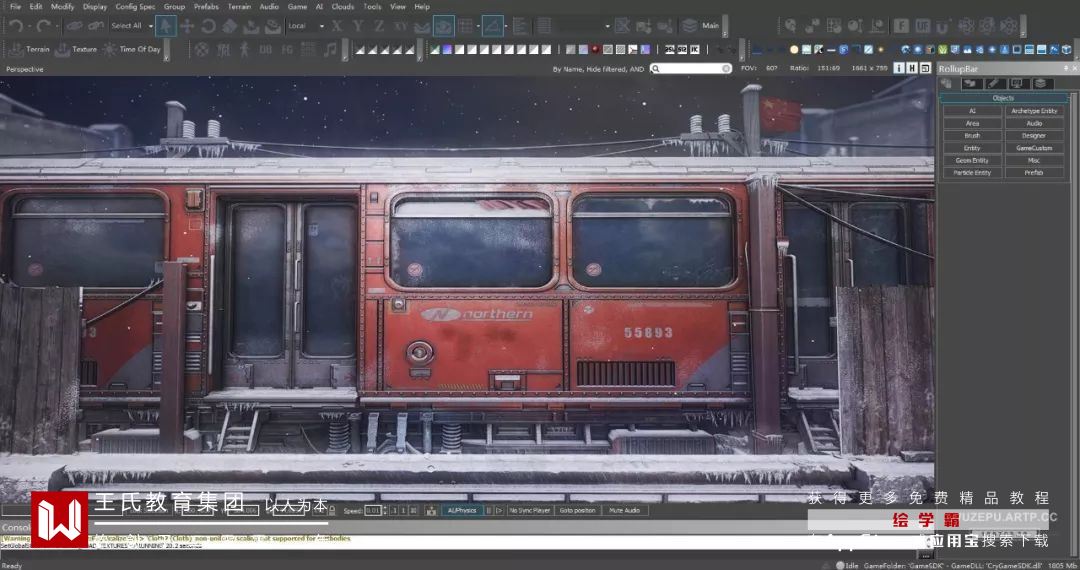
Task: Click the red sphere toolbar icon
Action: (x=595, y=49)
